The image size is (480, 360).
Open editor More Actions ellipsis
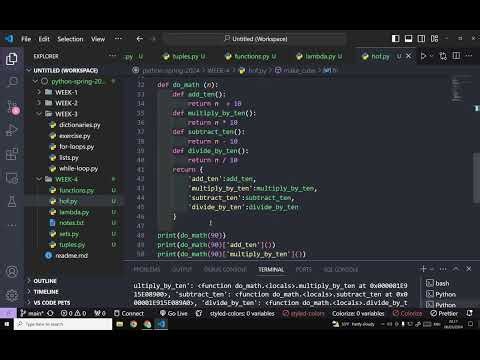coord(469,56)
